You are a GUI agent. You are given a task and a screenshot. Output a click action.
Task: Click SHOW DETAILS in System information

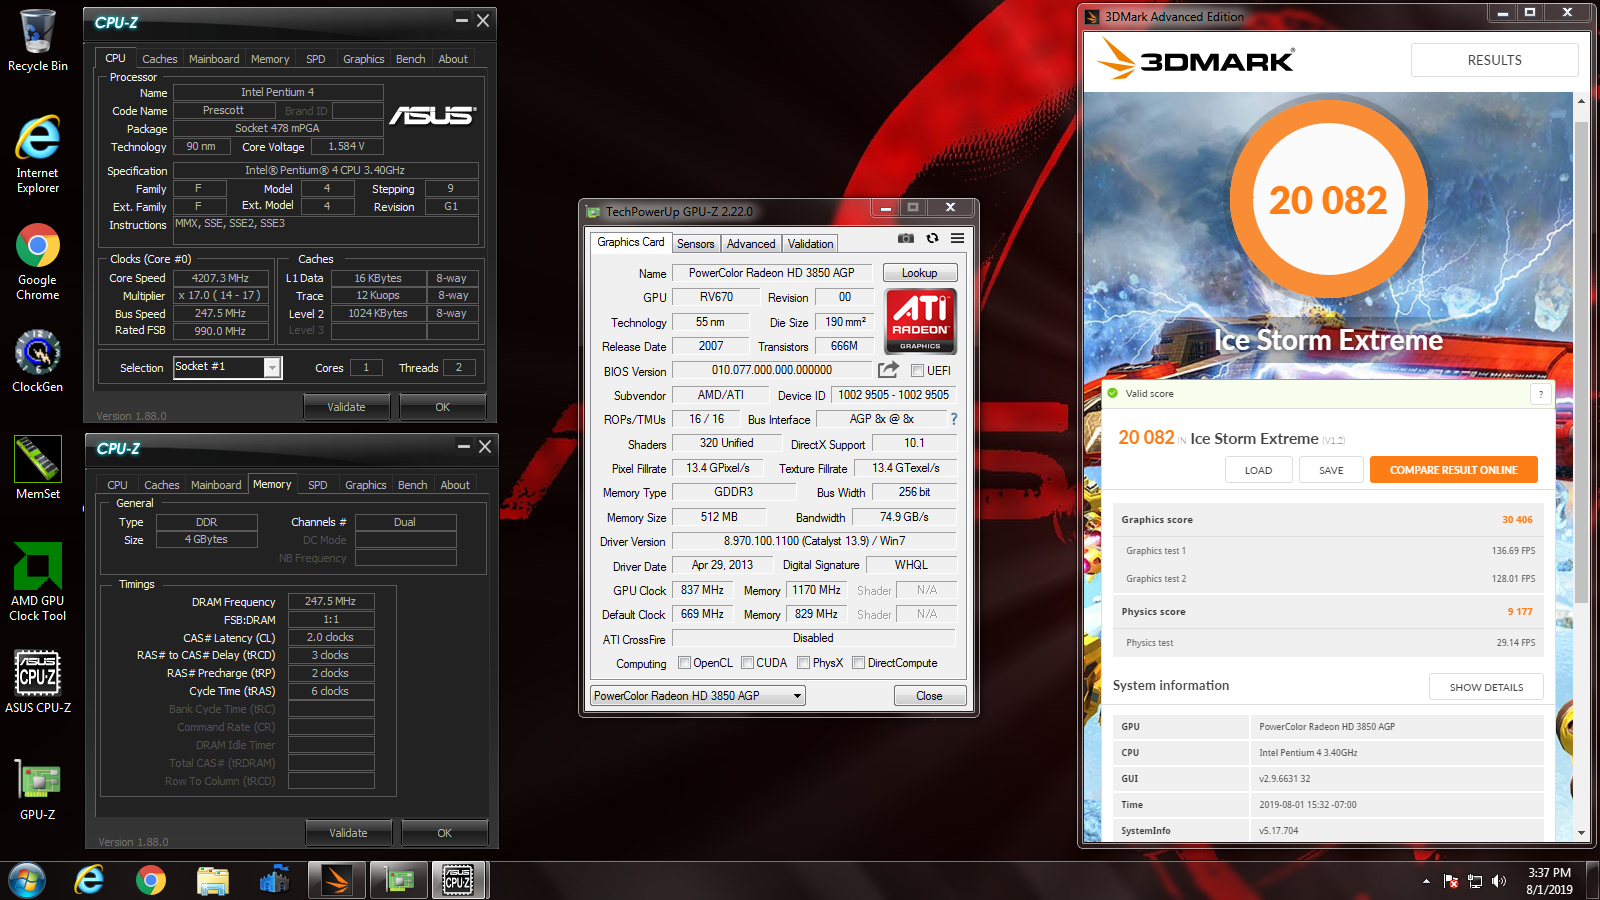point(1486,687)
